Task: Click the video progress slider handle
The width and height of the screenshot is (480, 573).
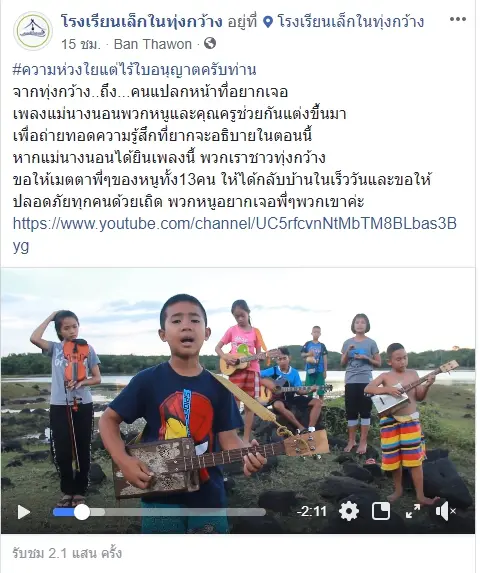Action: 82,512
